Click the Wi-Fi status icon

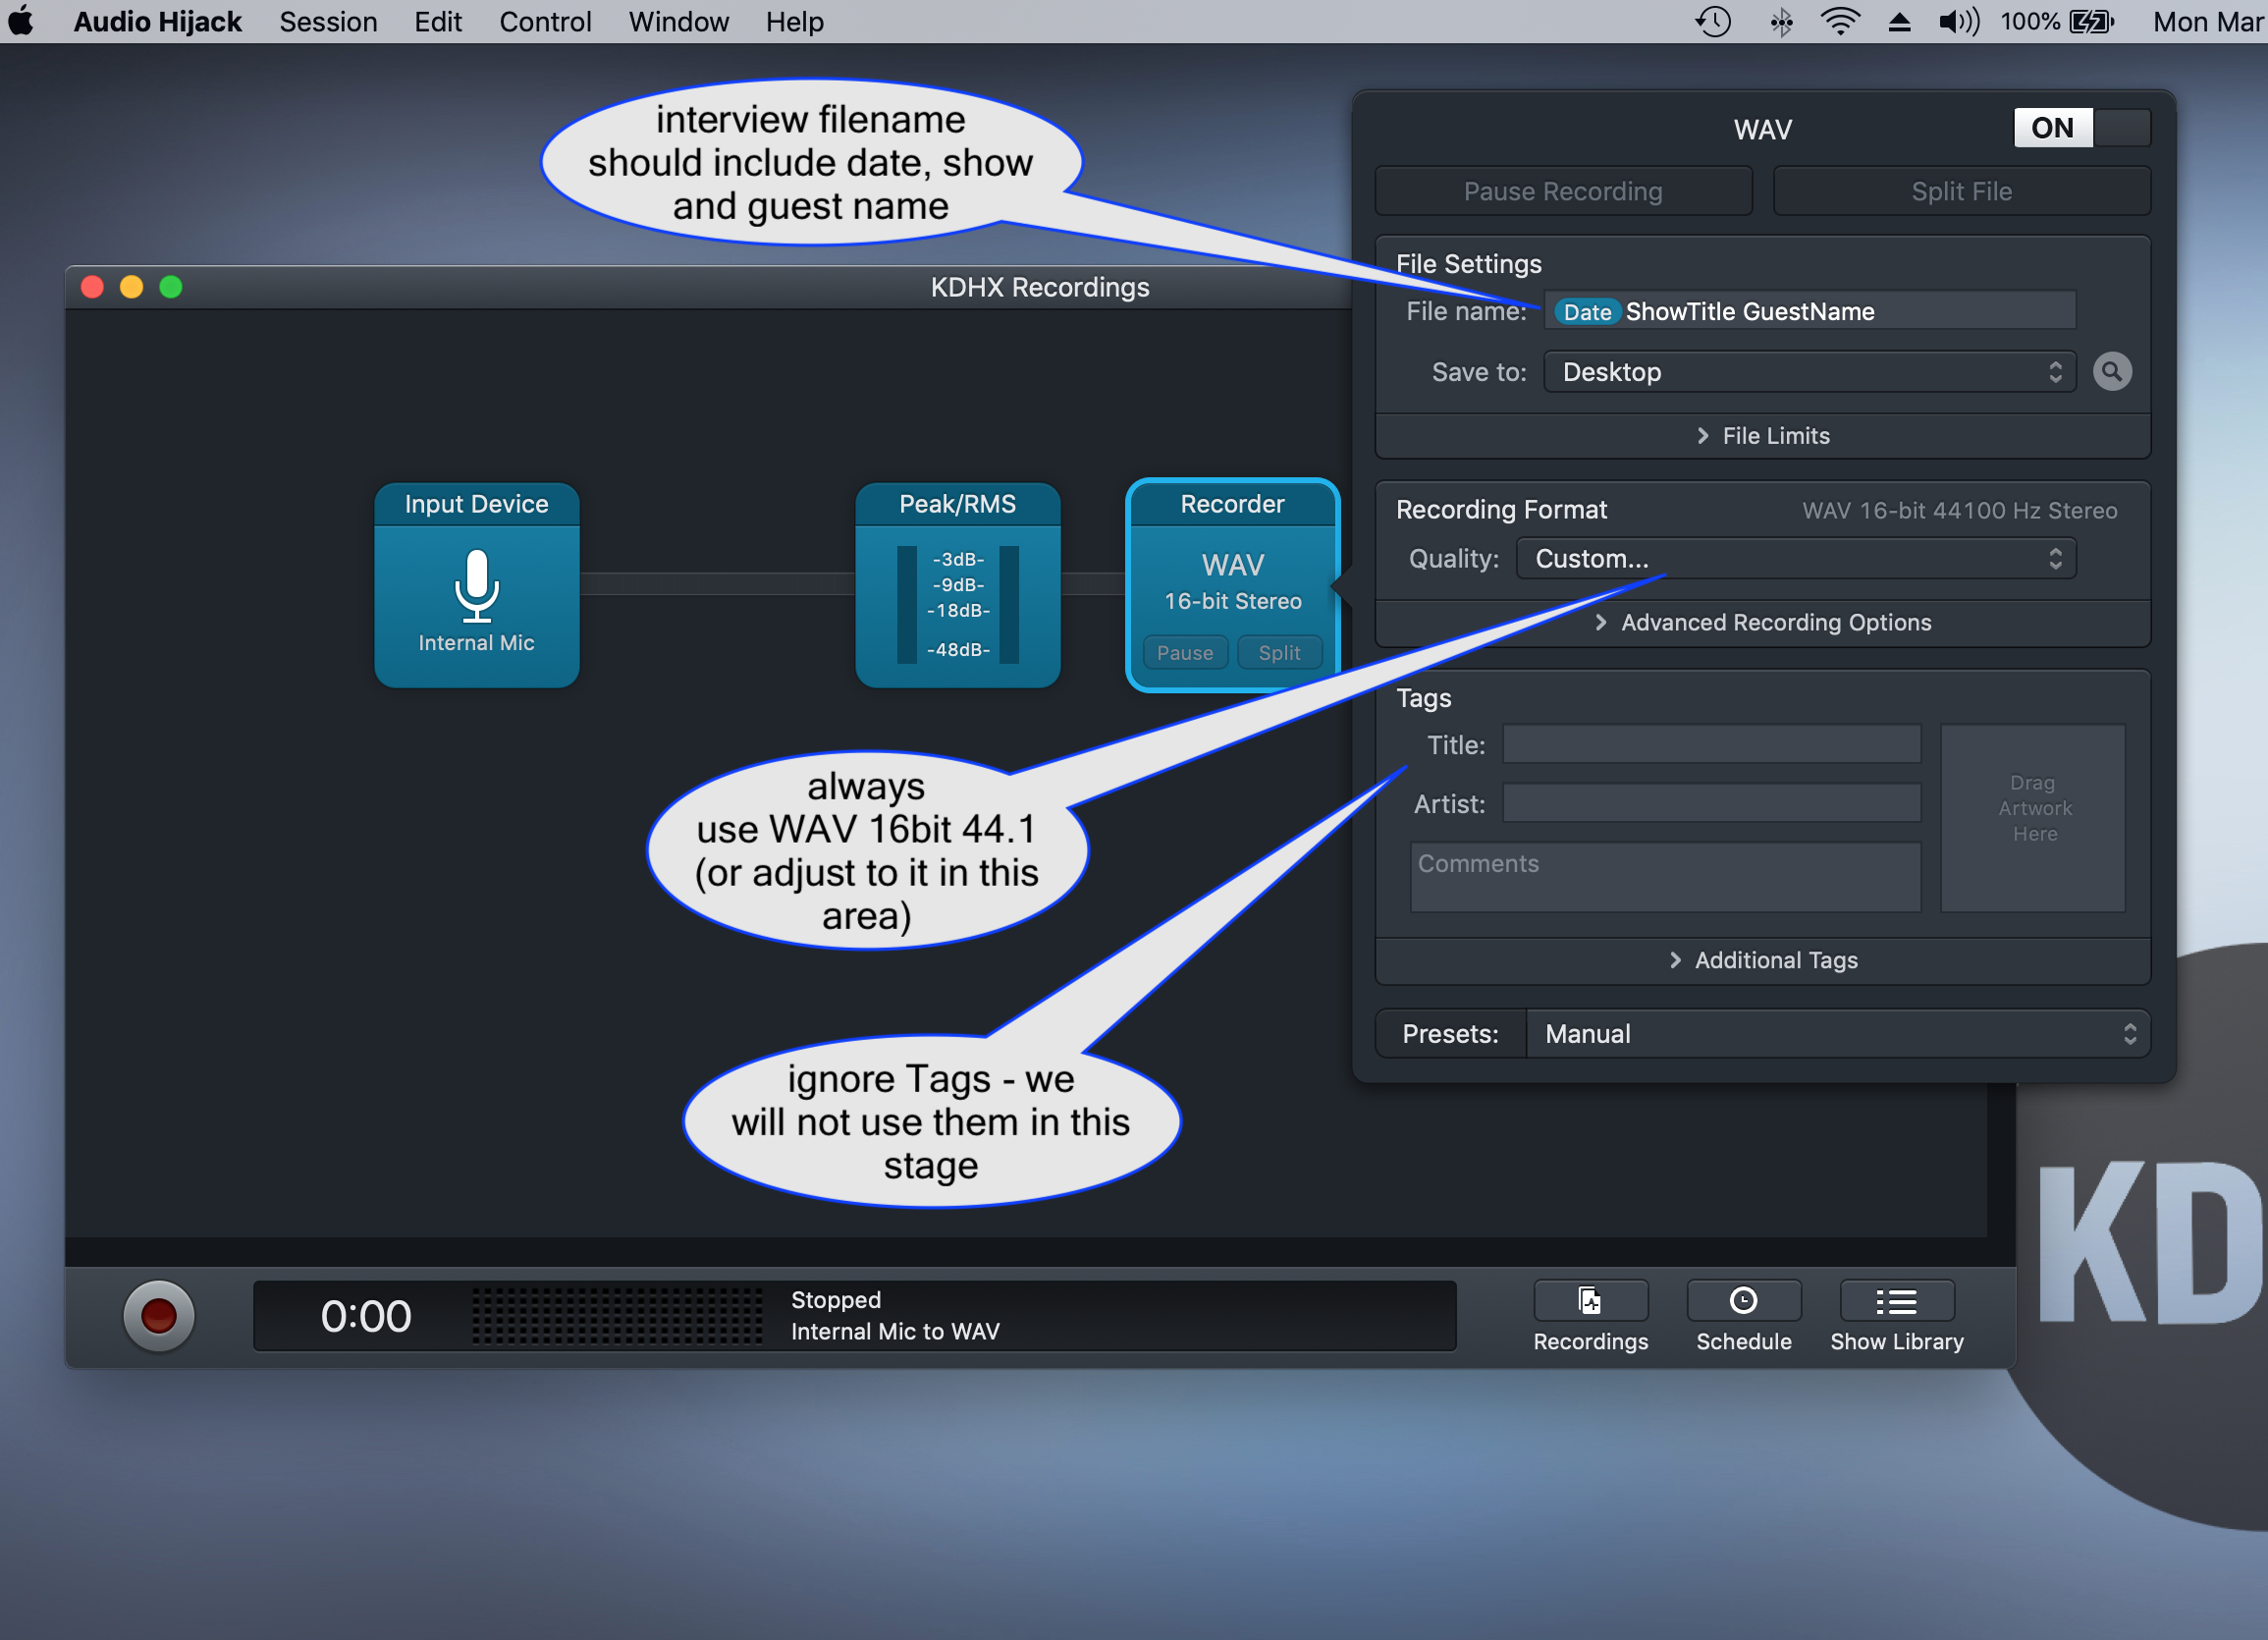pos(1839,22)
